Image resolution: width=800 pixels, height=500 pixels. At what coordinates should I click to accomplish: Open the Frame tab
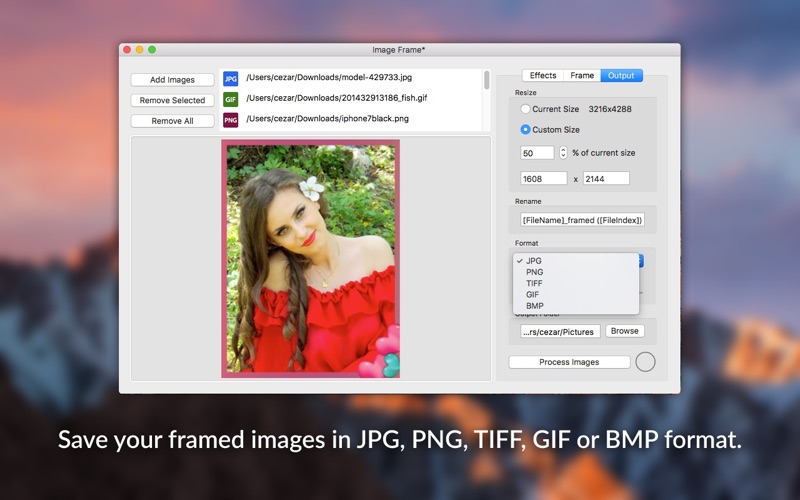tap(582, 76)
